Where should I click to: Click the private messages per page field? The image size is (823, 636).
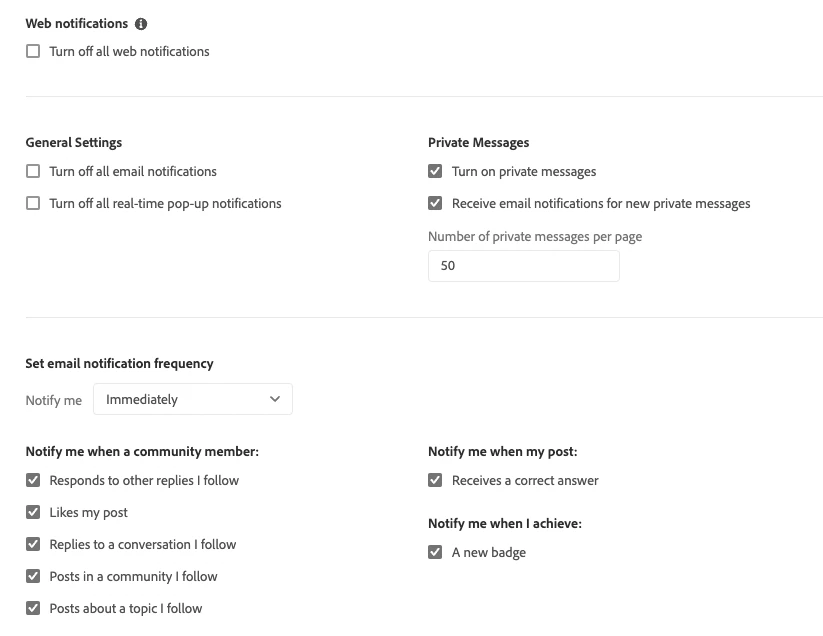click(x=523, y=266)
